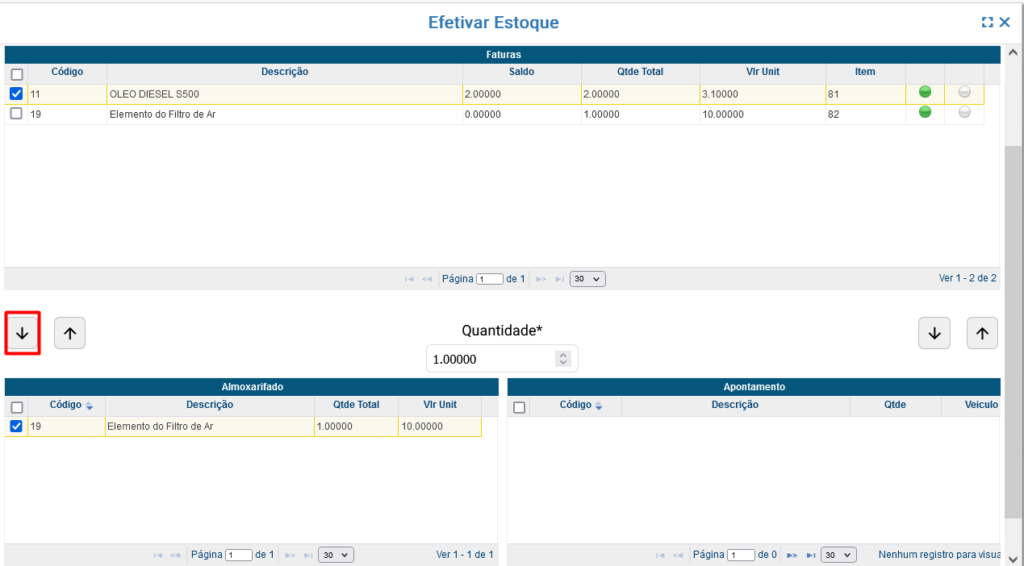1024x566 pixels.
Task: Click the down arrow button above Apontamento
Action: pyautogui.click(x=934, y=334)
